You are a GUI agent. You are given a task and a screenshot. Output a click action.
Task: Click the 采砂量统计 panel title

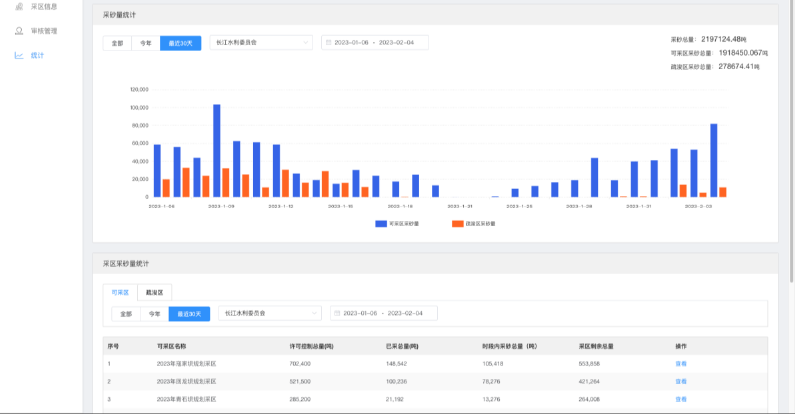(119, 15)
